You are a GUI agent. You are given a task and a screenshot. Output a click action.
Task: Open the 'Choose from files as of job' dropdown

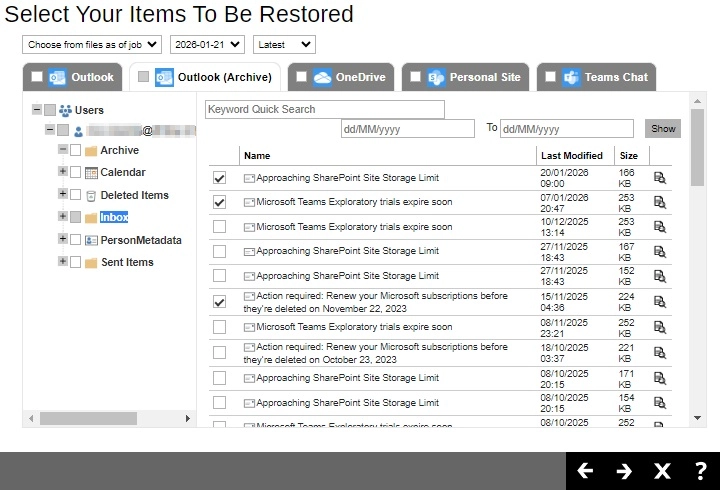pos(91,45)
